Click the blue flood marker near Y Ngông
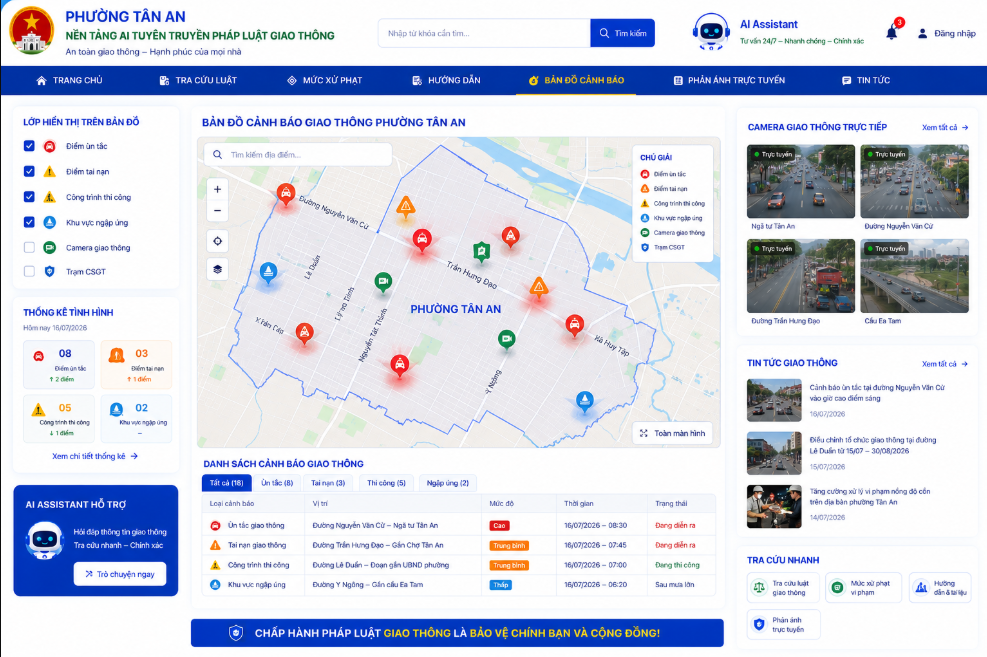987x657 pixels. tap(585, 401)
